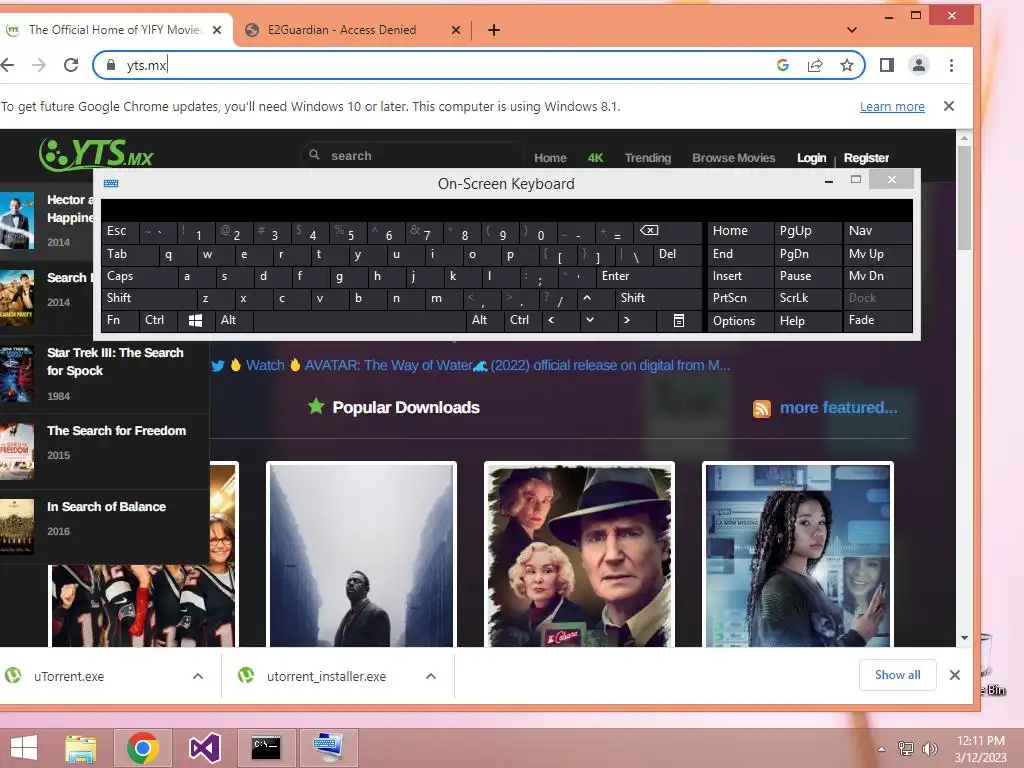Open the Windows Start button
The width and height of the screenshot is (1024, 768).
coord(24,748)
